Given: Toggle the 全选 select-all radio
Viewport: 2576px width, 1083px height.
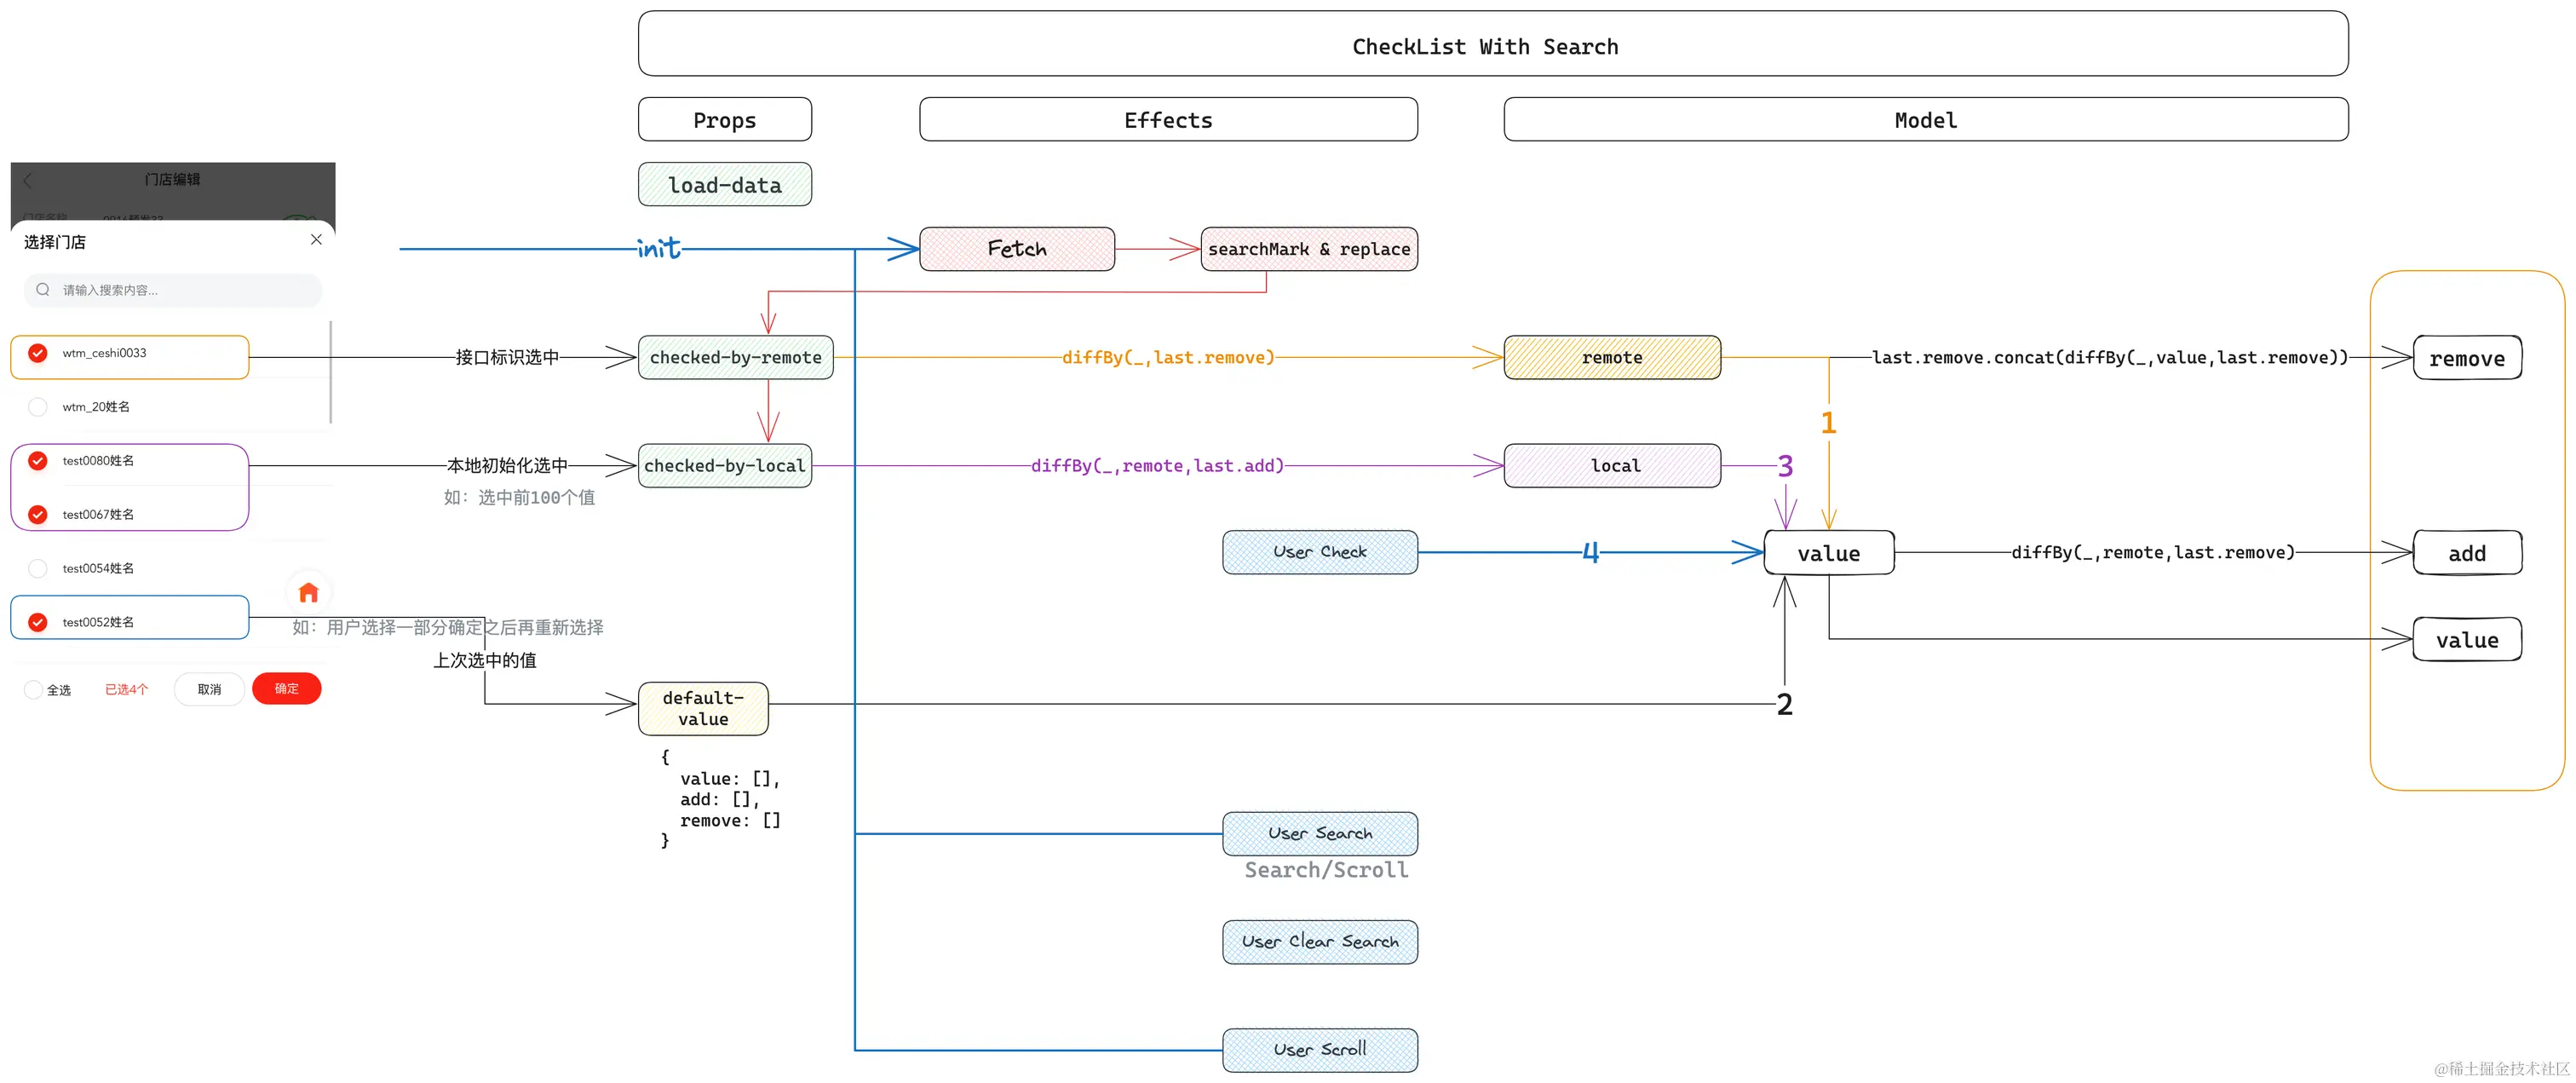Looking at the screenshot, I should coord(34,690).
